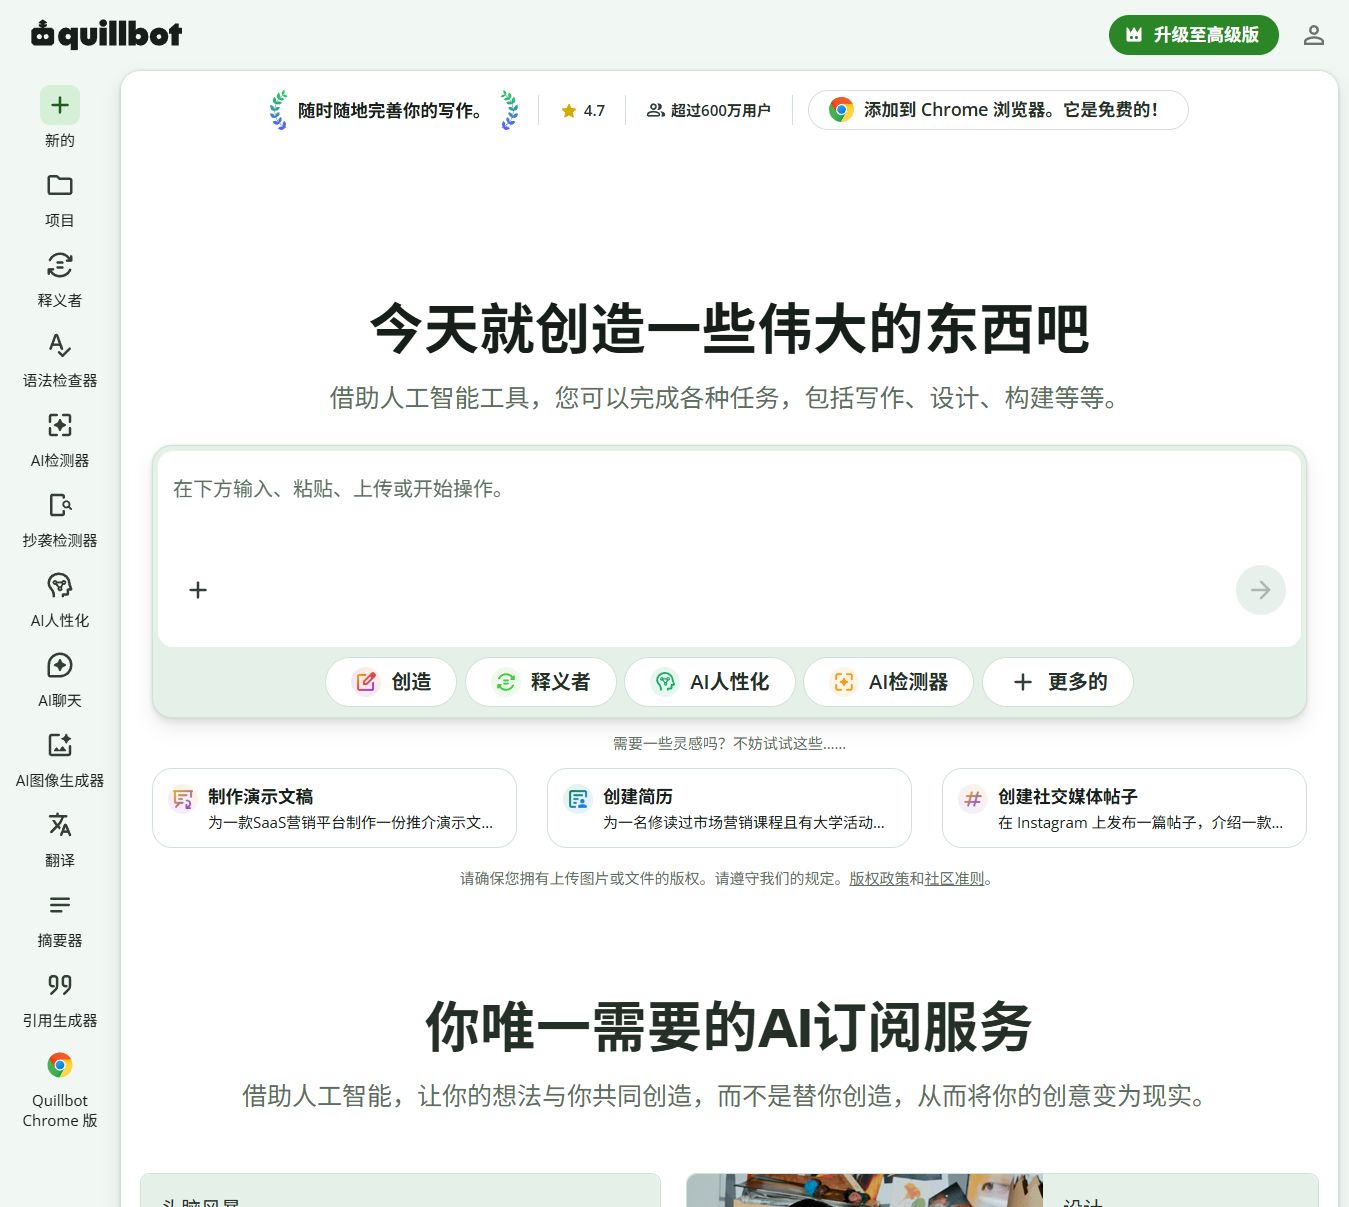Open 引用生成器 citation generator icon

pos(60,985)
